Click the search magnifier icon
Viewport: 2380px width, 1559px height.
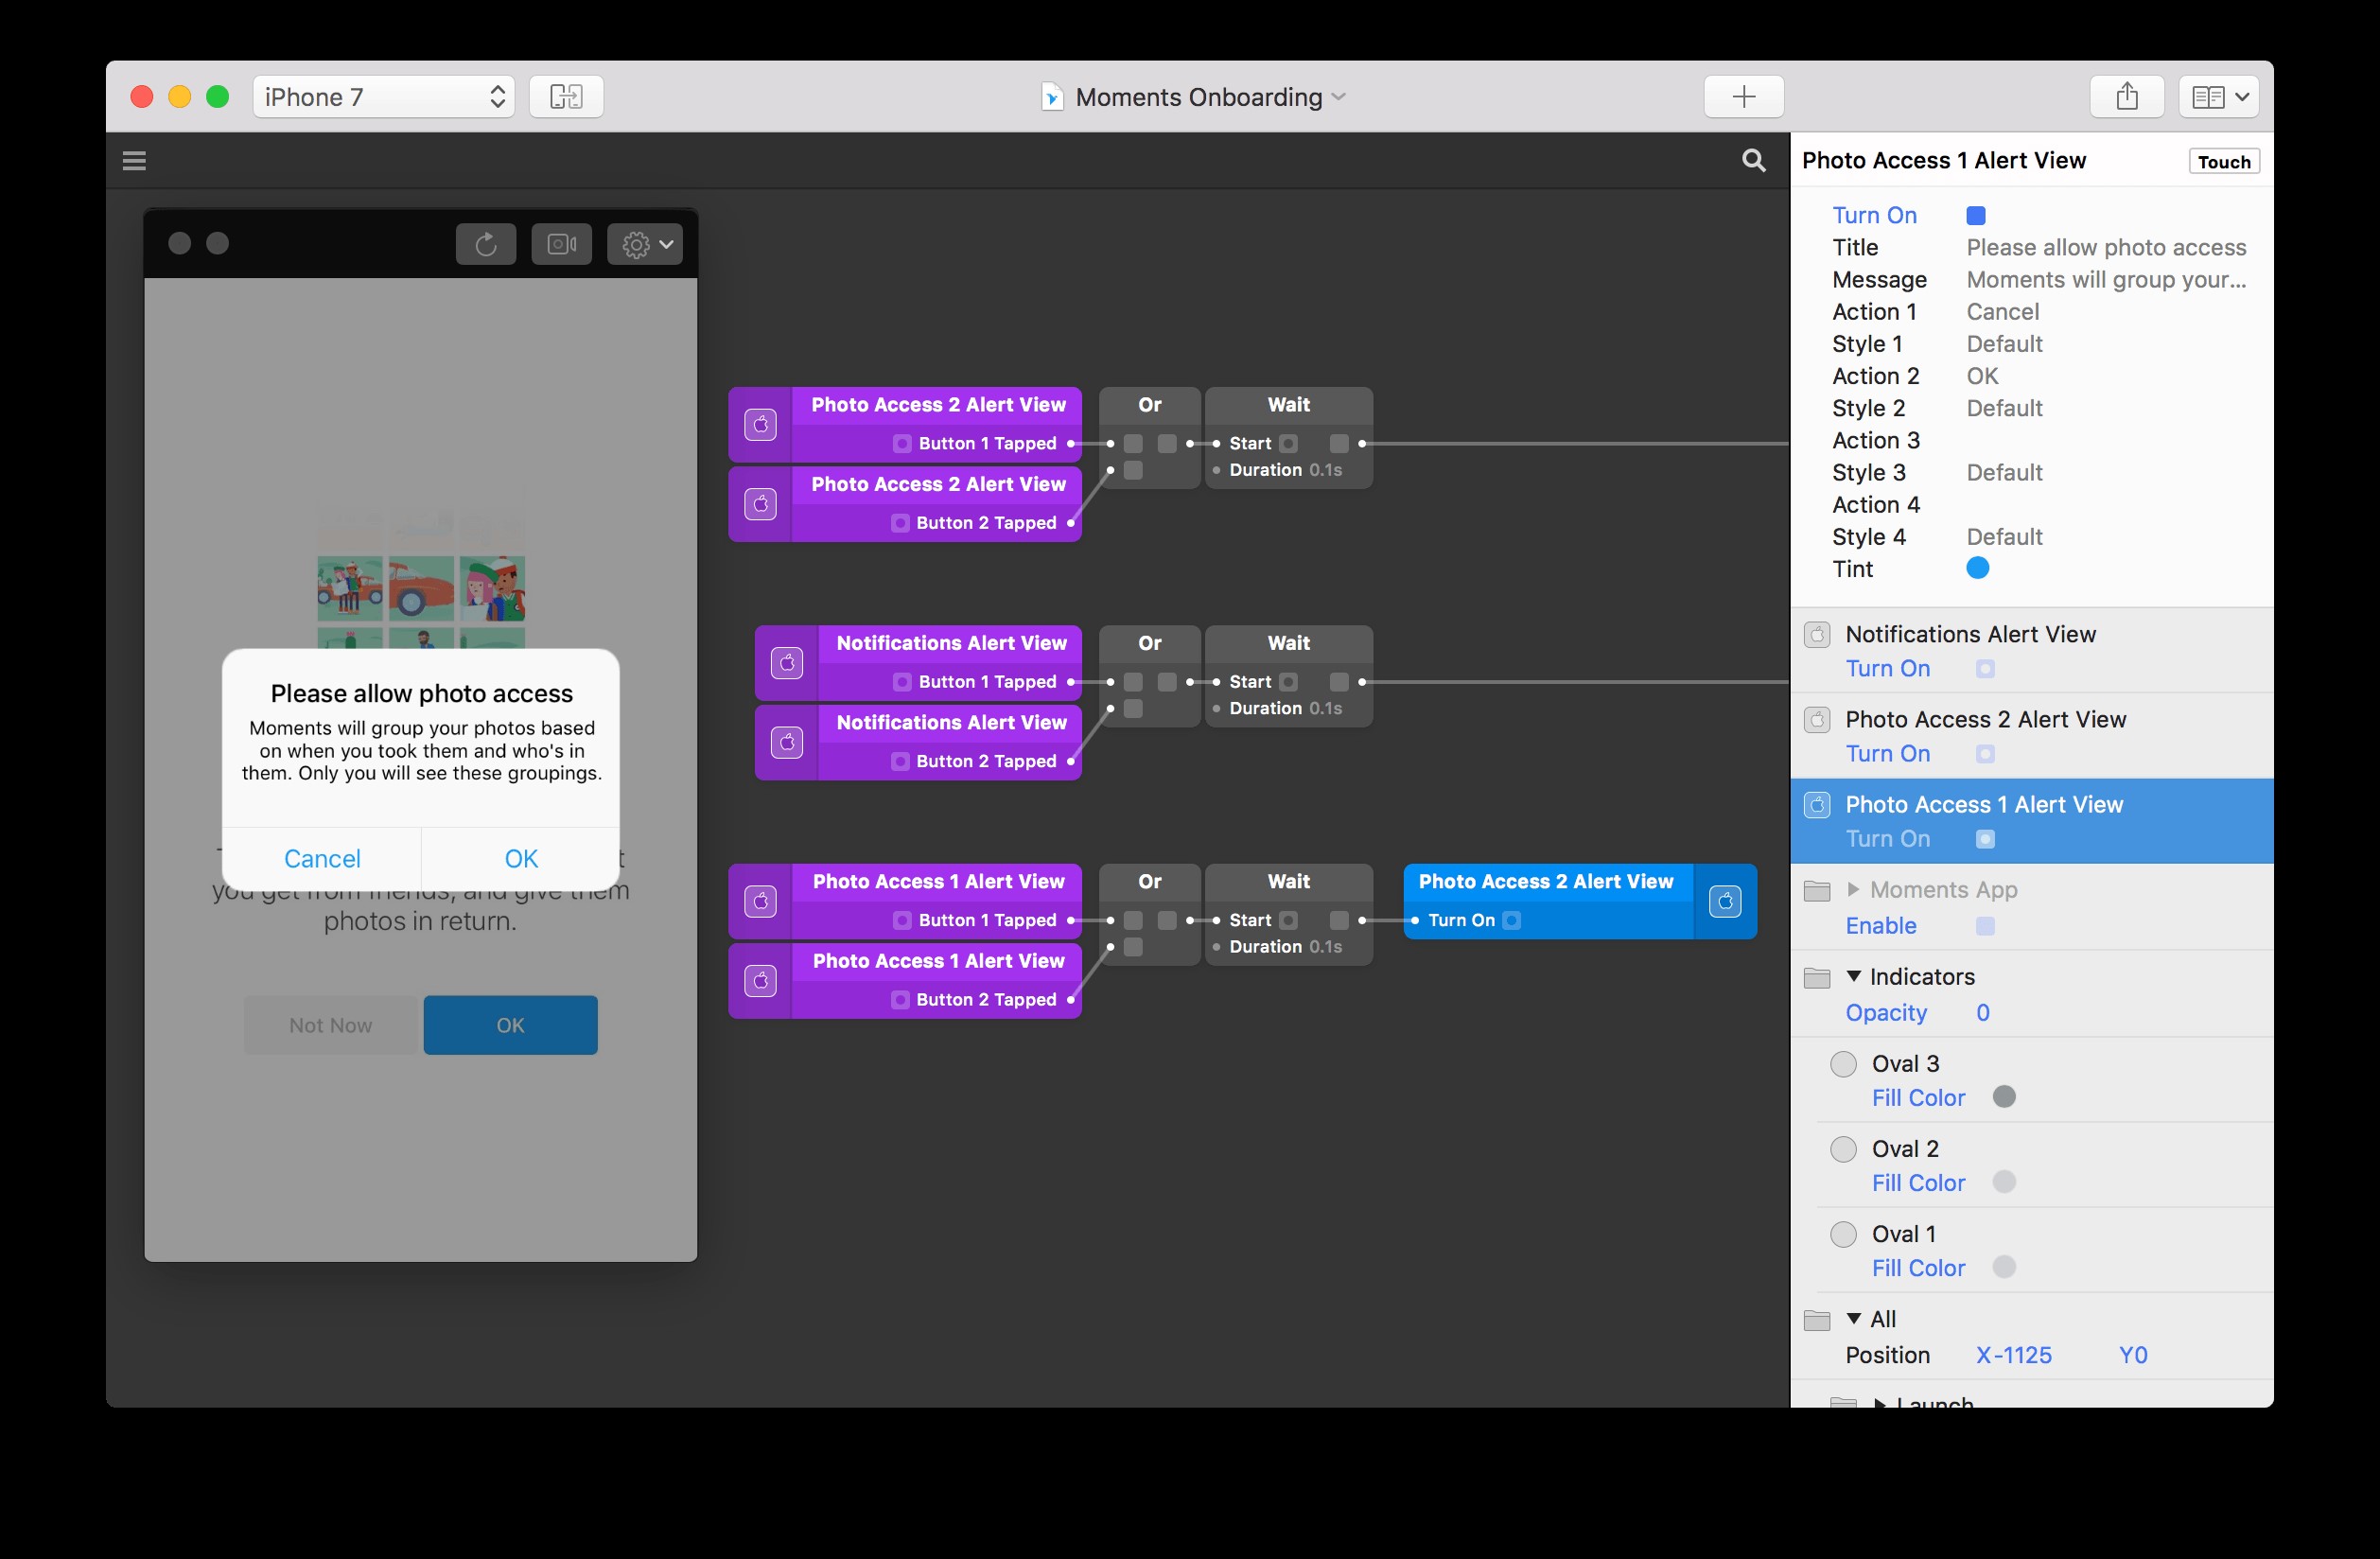tap(1753, 161)
